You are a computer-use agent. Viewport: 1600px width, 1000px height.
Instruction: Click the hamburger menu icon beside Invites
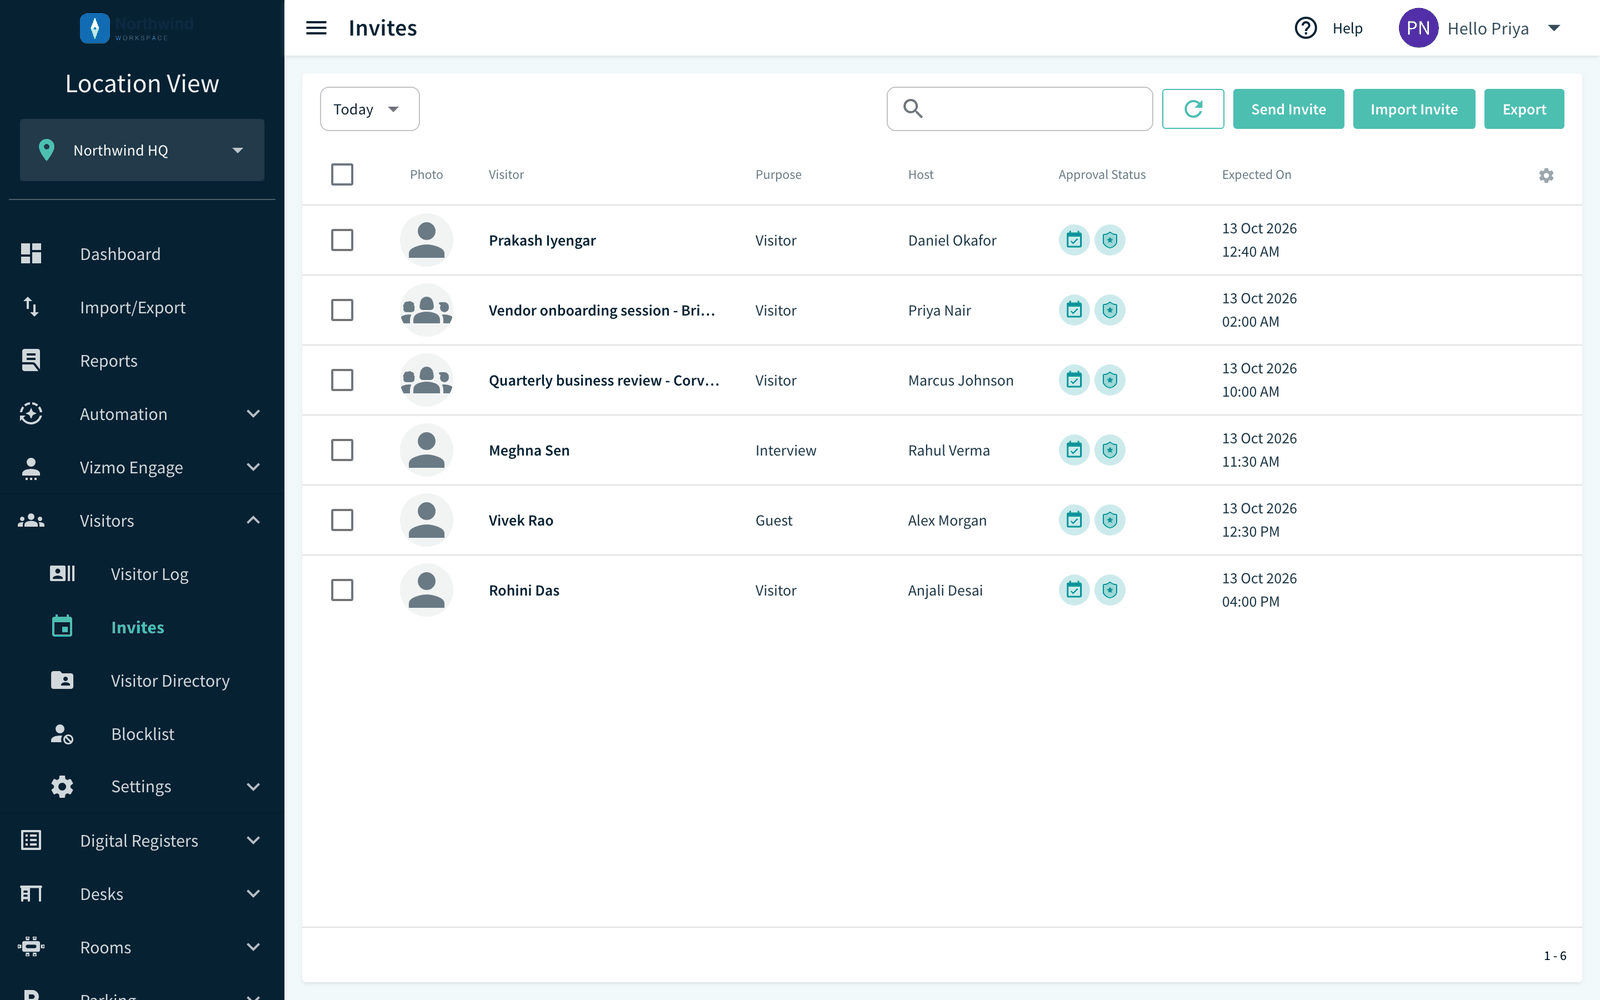[x=316, y=28]
